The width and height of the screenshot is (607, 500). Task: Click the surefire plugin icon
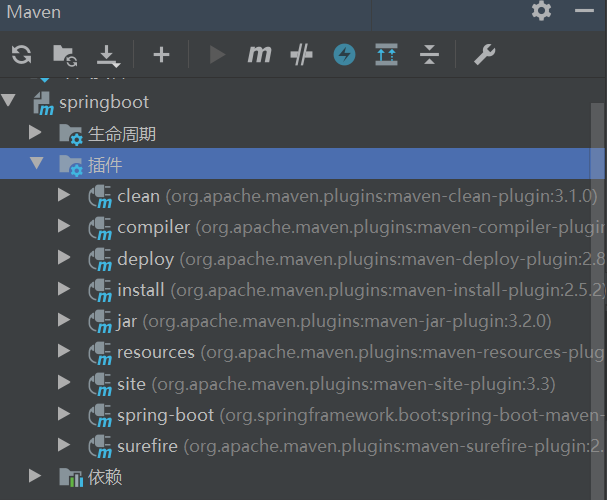pyautogui.click(x=100, y=447)
